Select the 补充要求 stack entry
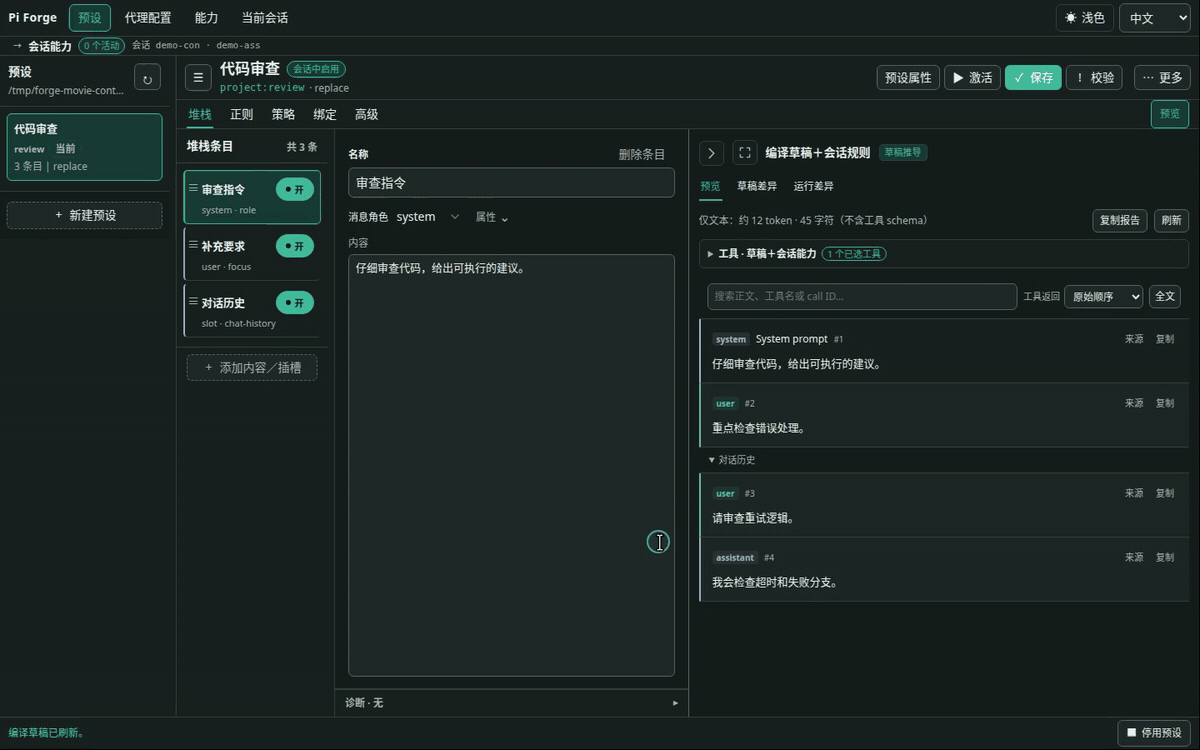The height and width of the screenshot is (750, 1200). pyautogui.click(x=252, y=254)
